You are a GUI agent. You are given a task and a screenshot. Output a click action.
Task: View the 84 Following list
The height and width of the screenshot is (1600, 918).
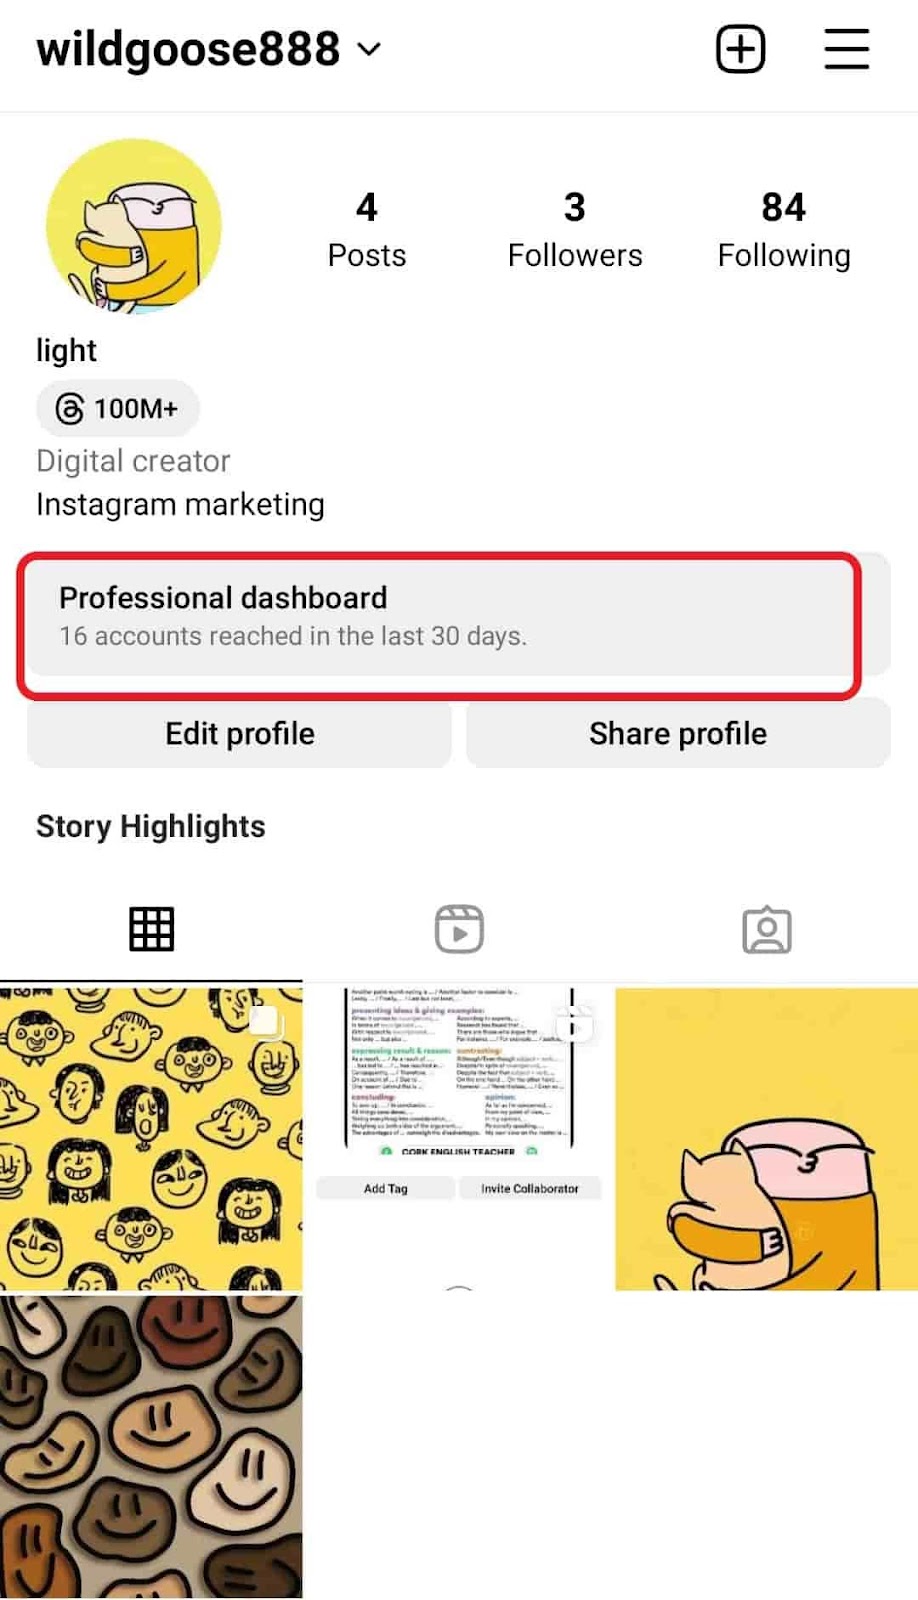[784, 230]
